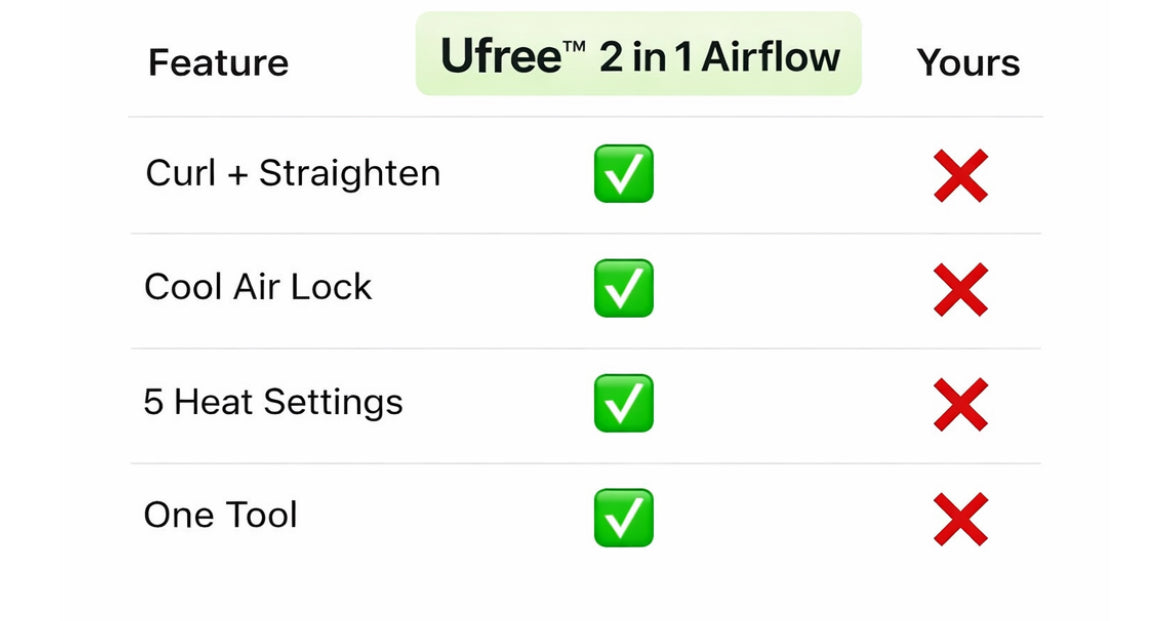
Task: Click the green checkmark for 5 Heat Settings
Action: click(x=623, y=403)
